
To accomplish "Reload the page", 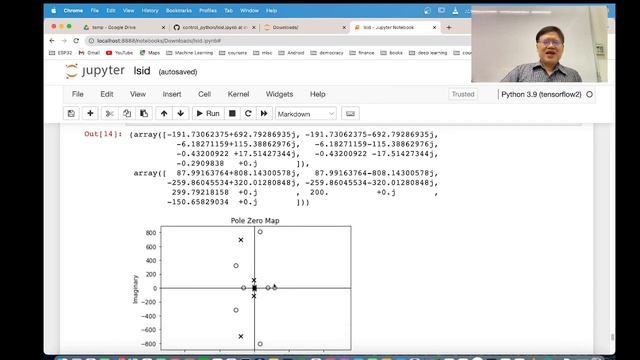I will 76,40.
